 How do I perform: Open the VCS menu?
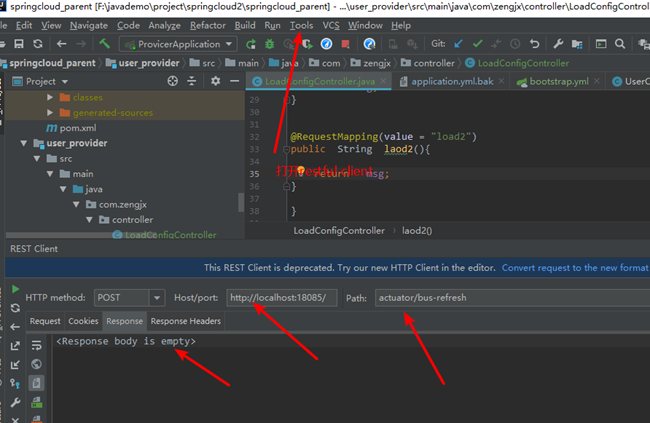point(331,26)
